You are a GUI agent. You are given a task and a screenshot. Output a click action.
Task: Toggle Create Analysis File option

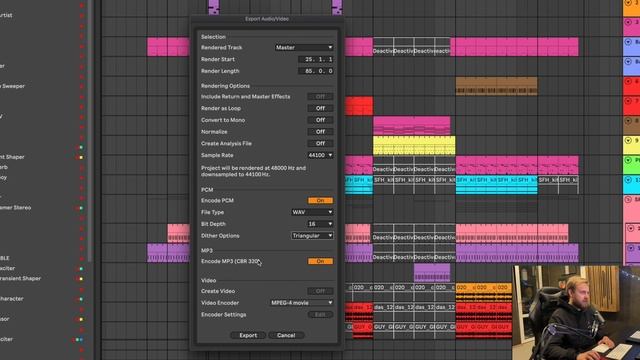point(320,144)
